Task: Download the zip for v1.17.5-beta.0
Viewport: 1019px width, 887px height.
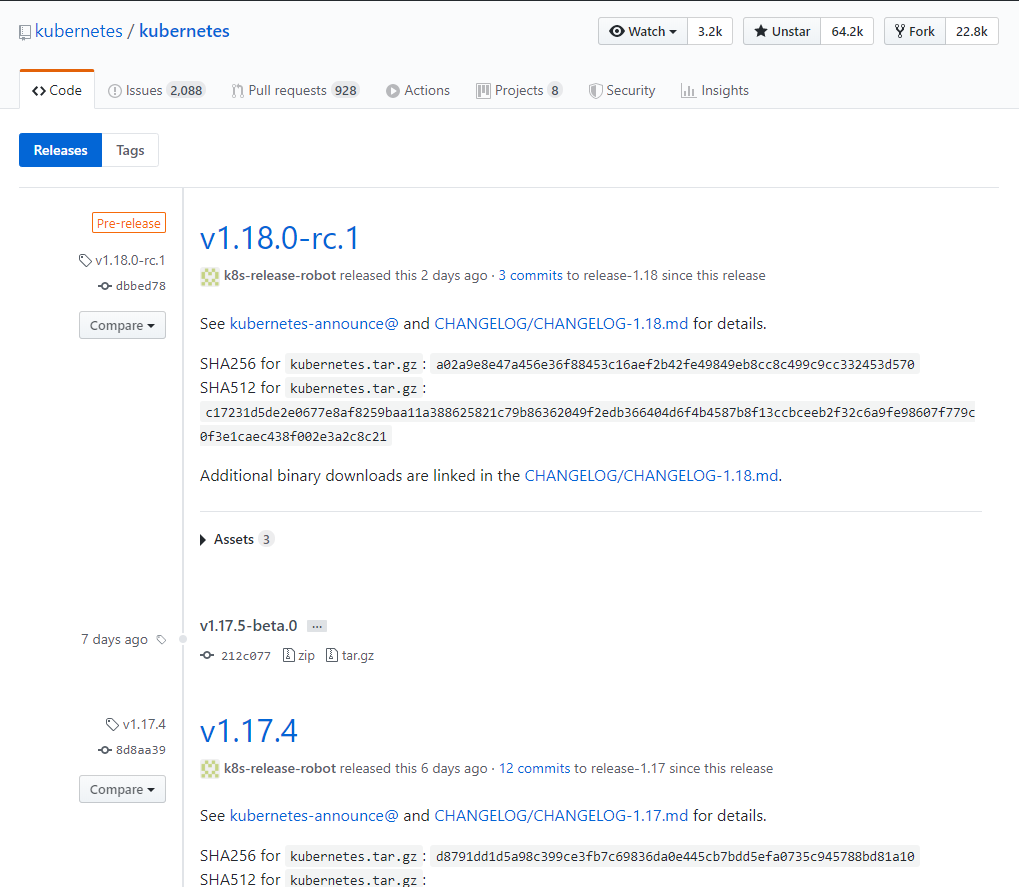Action: pyautogui.click(x=299, y=656)
